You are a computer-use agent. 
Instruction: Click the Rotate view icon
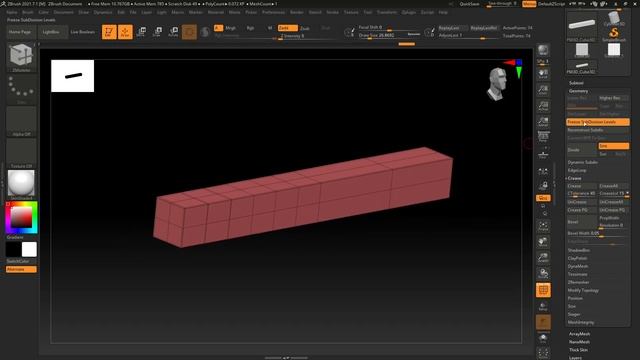point(543,273)
